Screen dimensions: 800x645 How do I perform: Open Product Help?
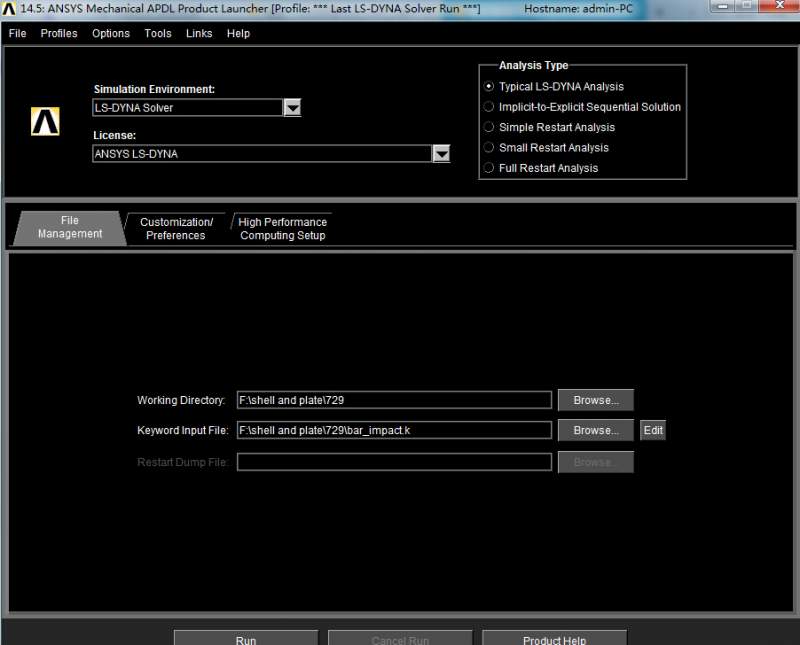[x=554, y=638]
